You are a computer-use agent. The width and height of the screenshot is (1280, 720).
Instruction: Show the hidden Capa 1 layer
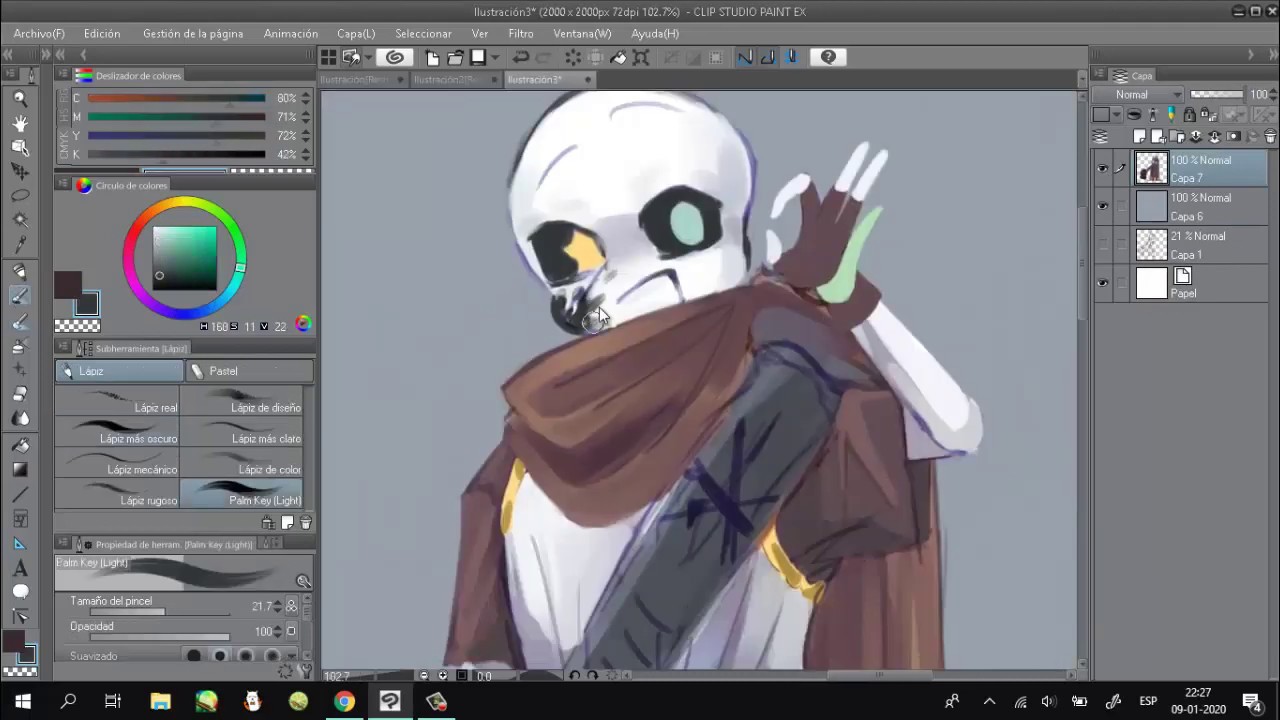[1102, 245]
